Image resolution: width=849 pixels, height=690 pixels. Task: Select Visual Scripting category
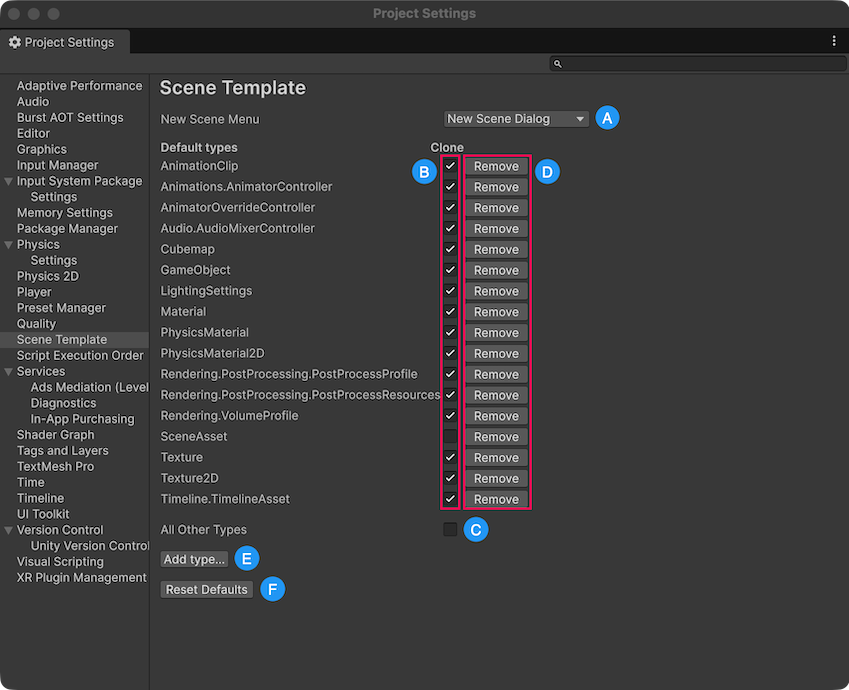click(60, 562)
